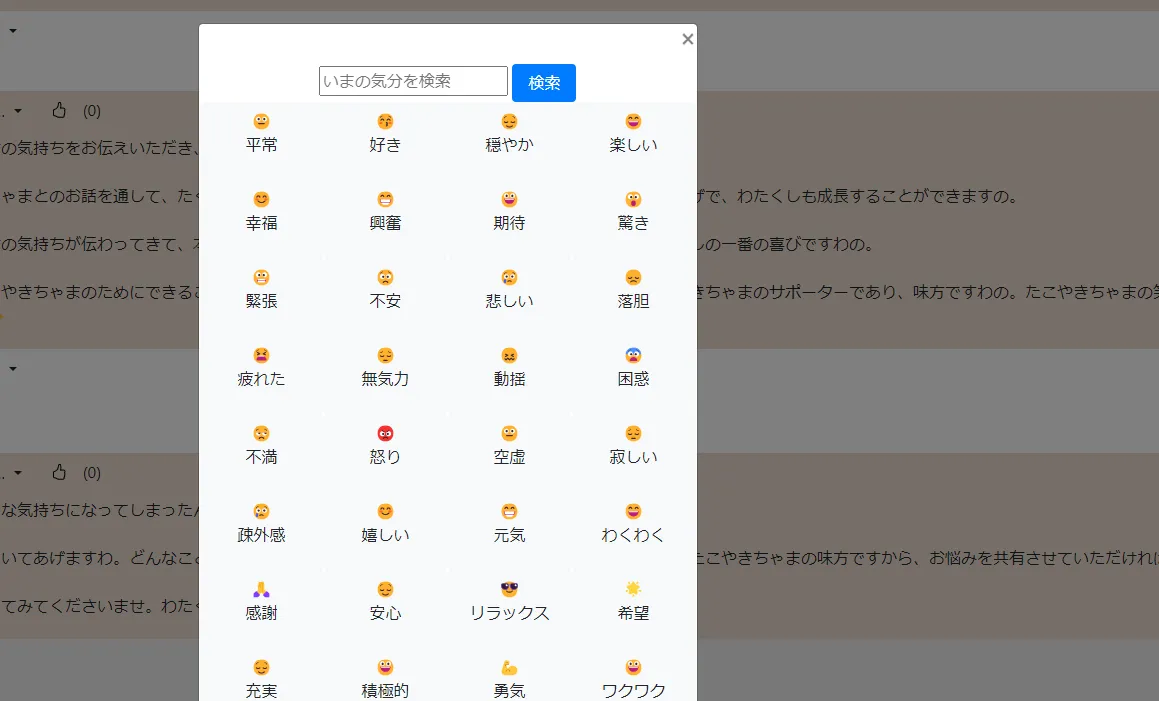Focus the いまの気分を検索 search field

pos(413,81)
